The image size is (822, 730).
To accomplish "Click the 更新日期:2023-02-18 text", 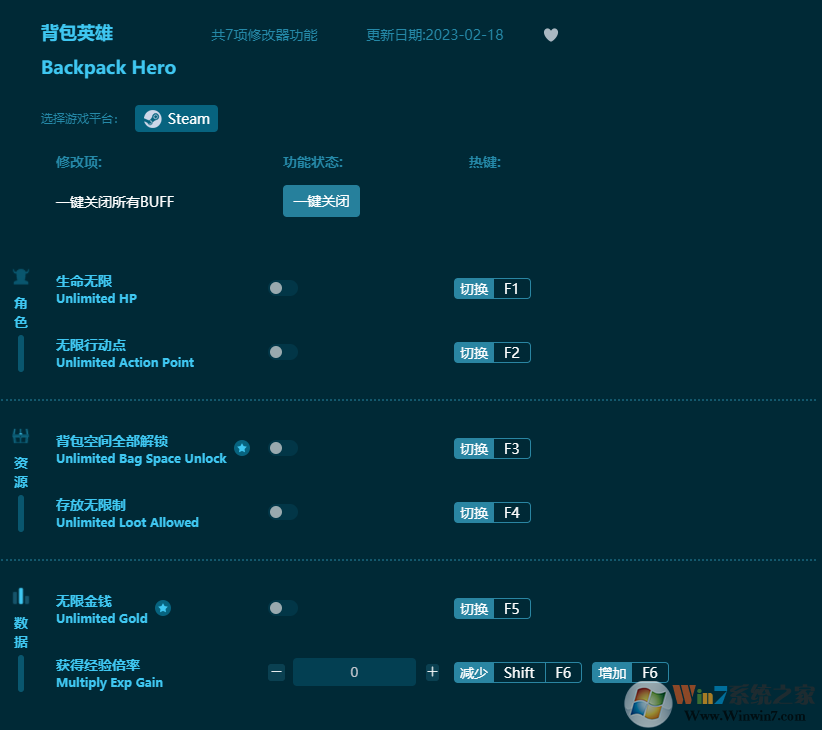I will coord(435,35).
